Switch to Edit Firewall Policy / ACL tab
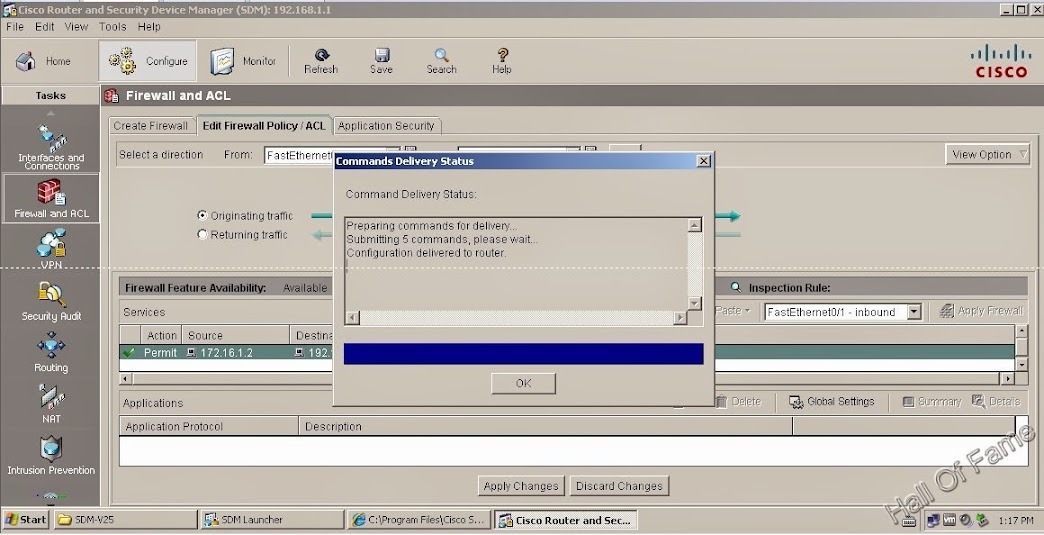Image resolution: width=1044 pixels, height=535 pixels. click(x=264, y=126)
